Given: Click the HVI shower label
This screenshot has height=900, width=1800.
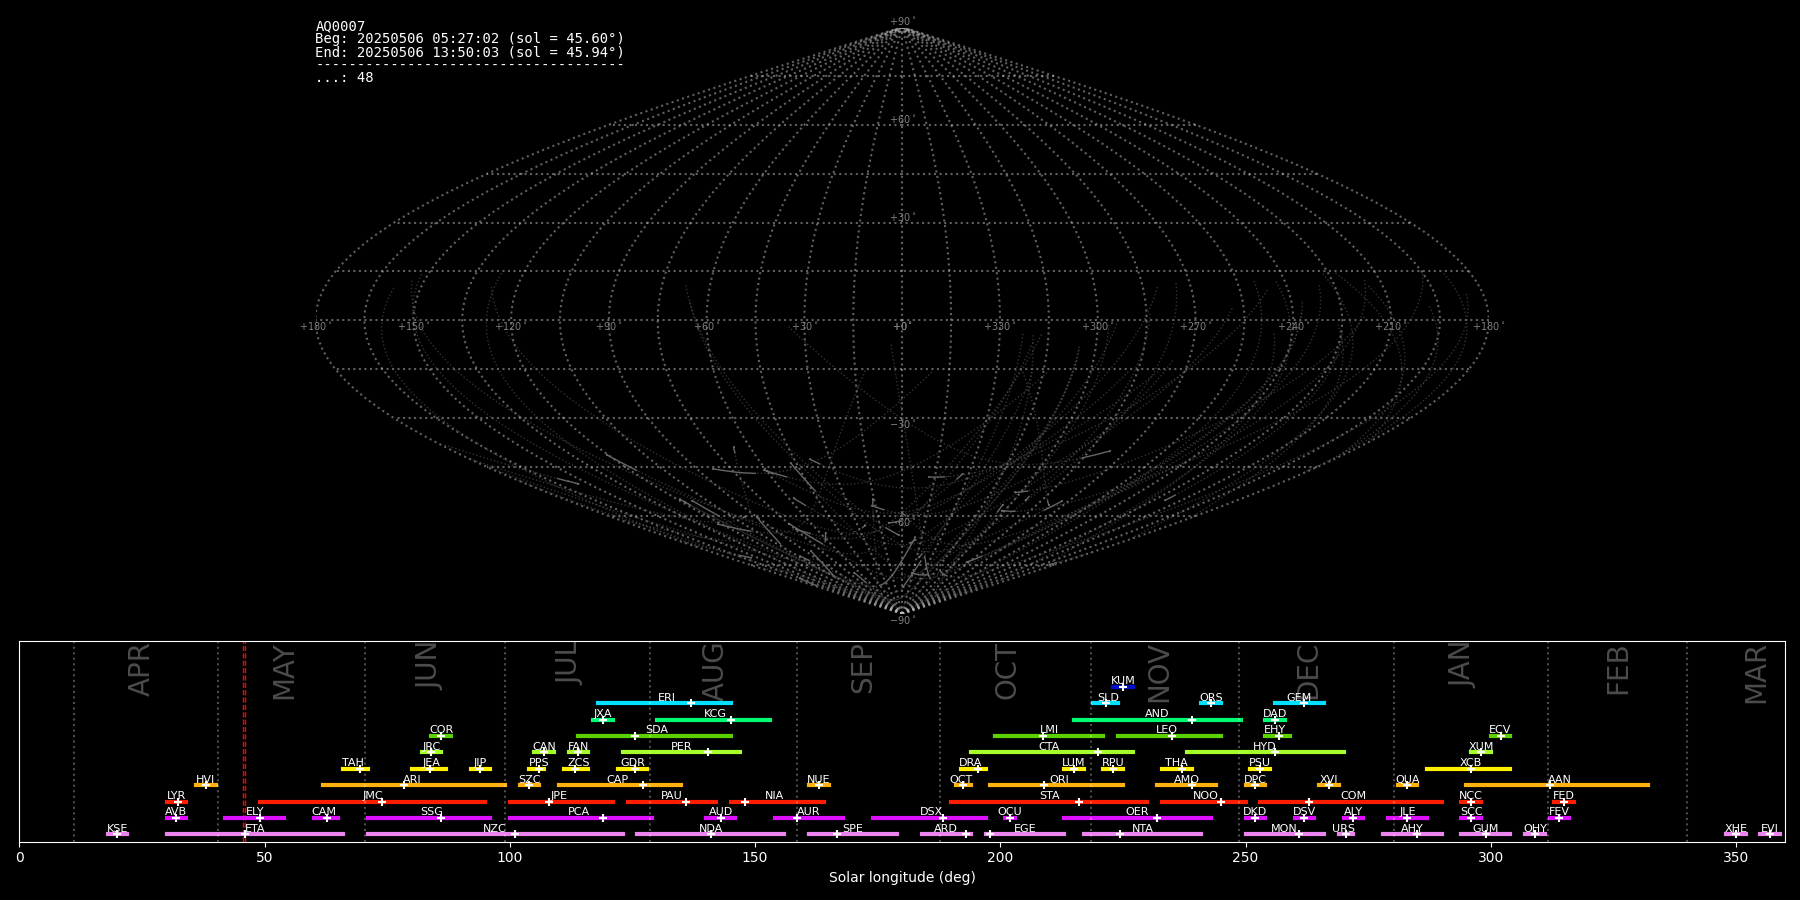Looking at the screenshot, I should pos(205,780).
